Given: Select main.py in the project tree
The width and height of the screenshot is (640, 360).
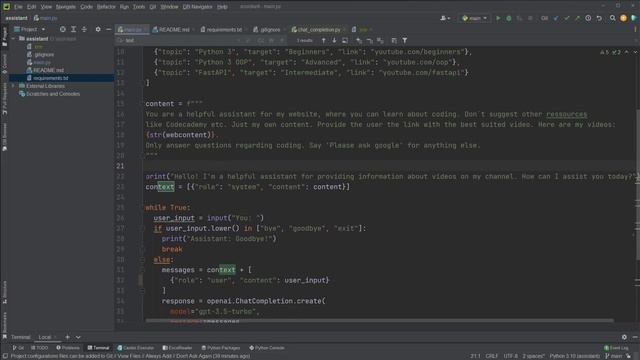Looking at the screenshot, I should (42, 62).
